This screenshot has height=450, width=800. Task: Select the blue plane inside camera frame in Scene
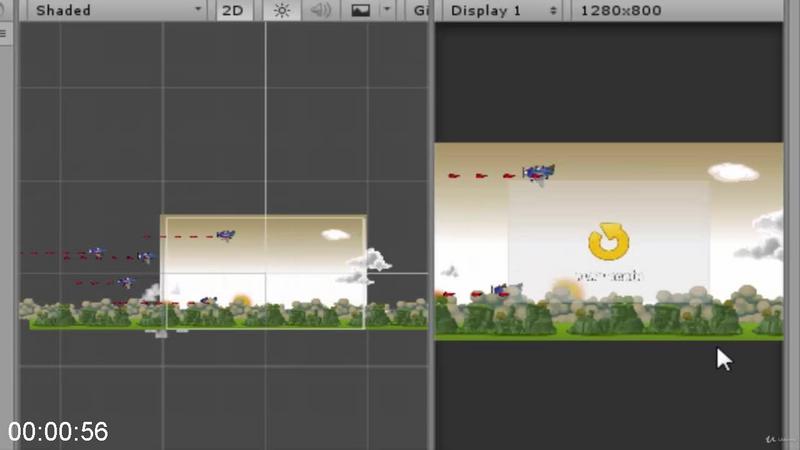[226, 235]
